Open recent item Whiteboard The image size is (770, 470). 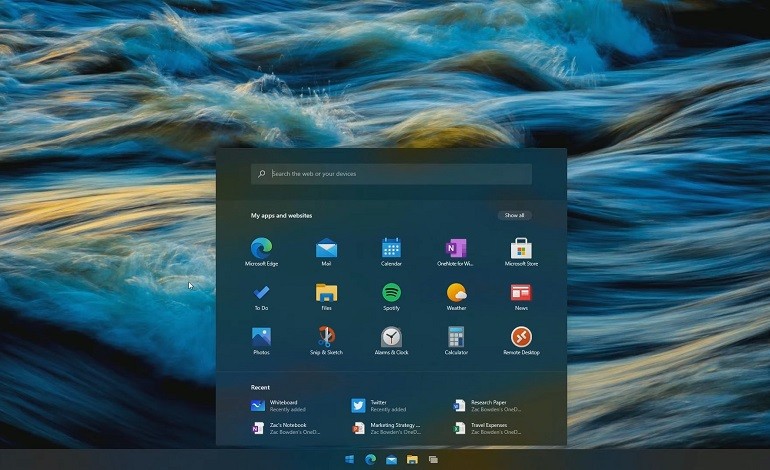click(x=278, y=406)
